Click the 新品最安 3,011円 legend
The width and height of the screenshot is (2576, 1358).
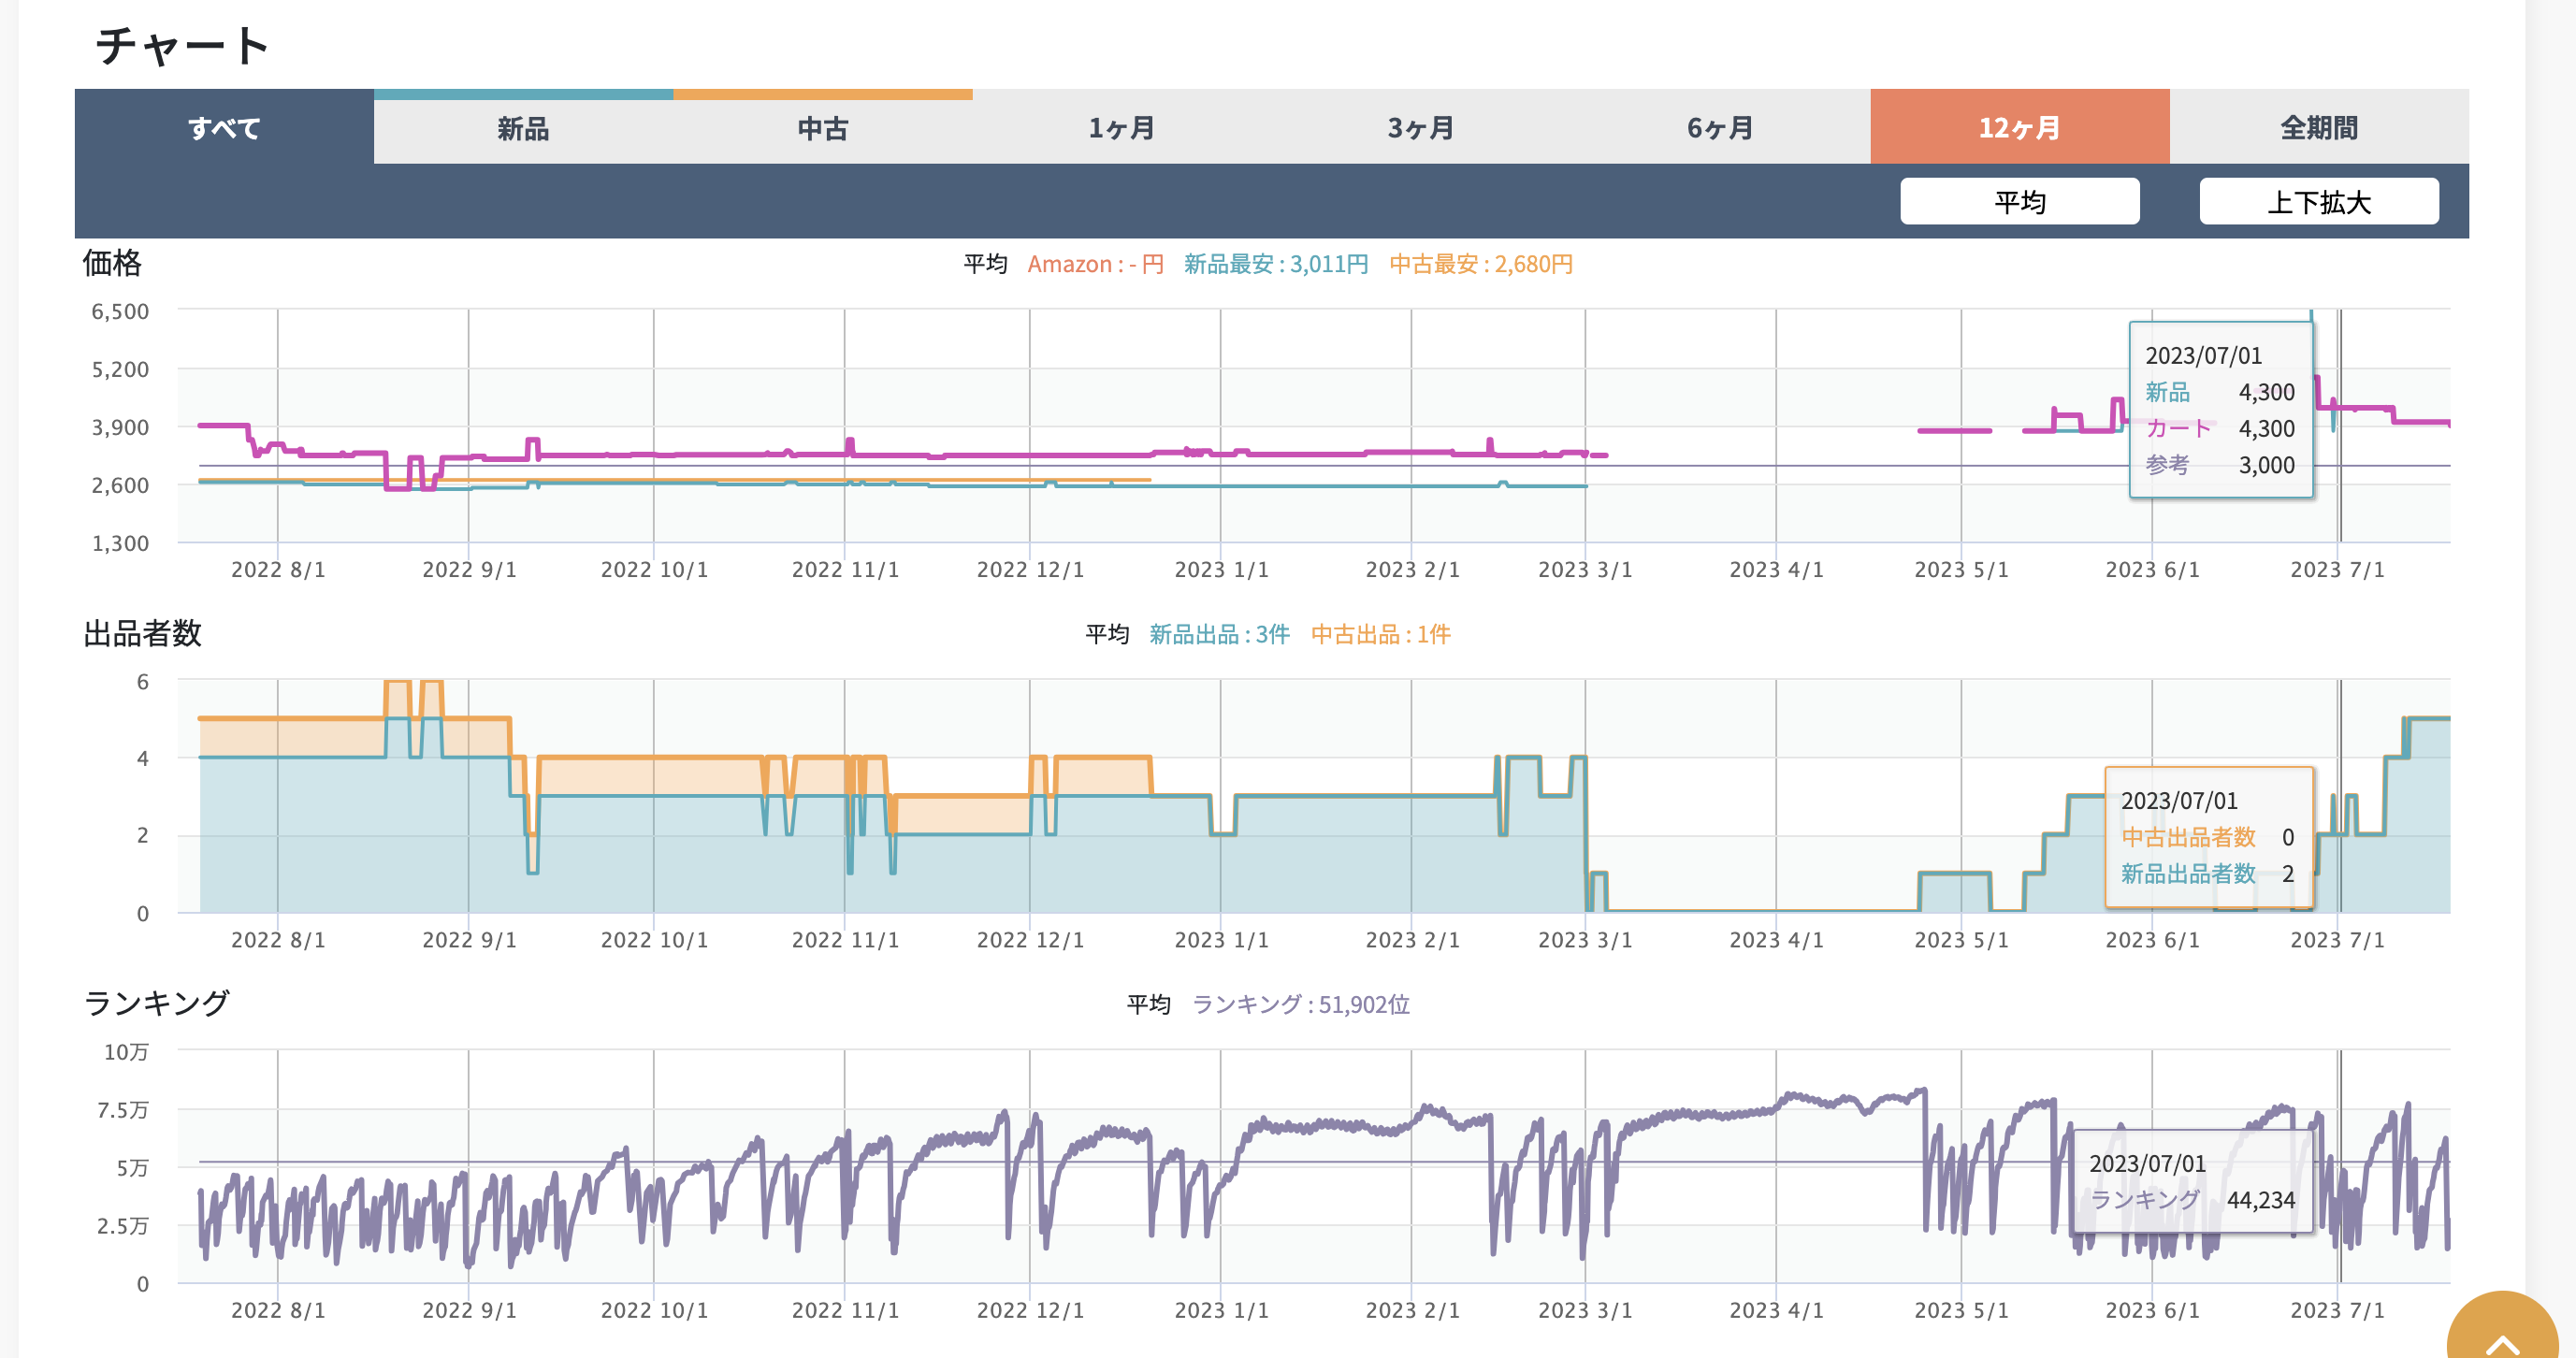(x=1276, y=264)
